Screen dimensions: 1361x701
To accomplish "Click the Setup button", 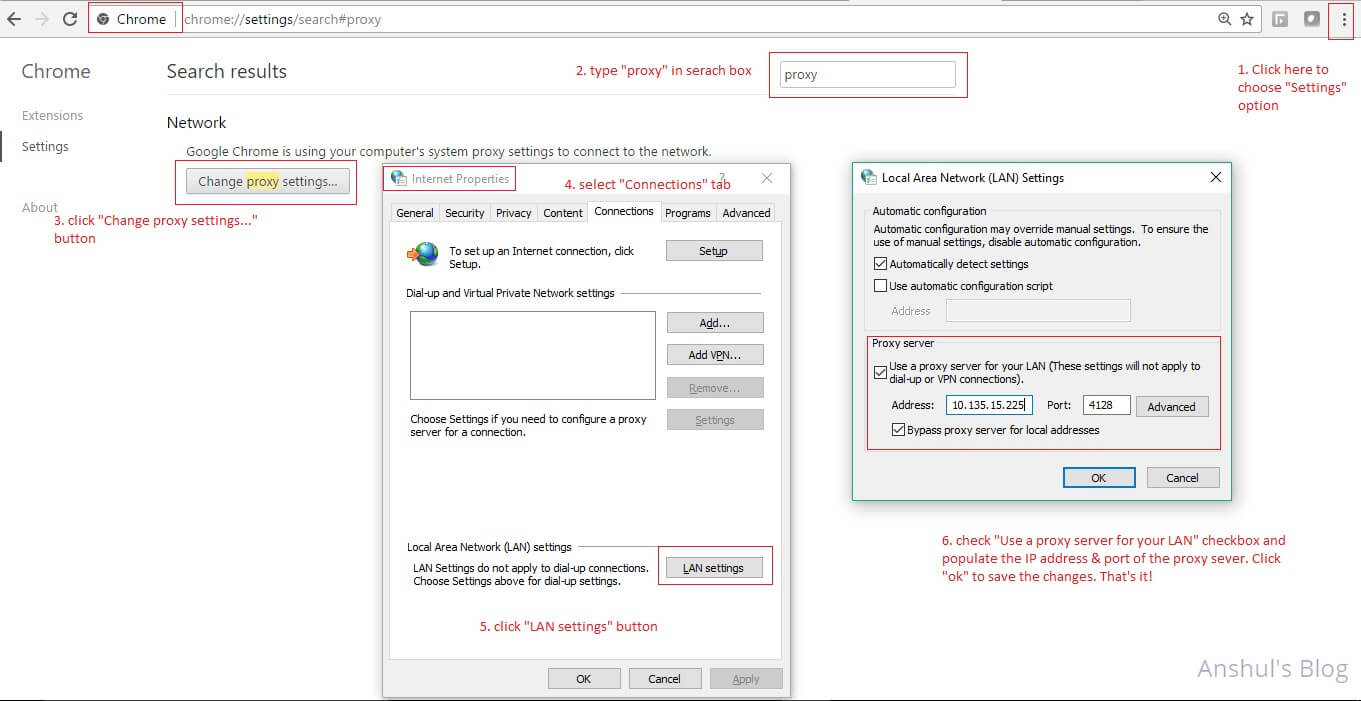I will [714, 251].
